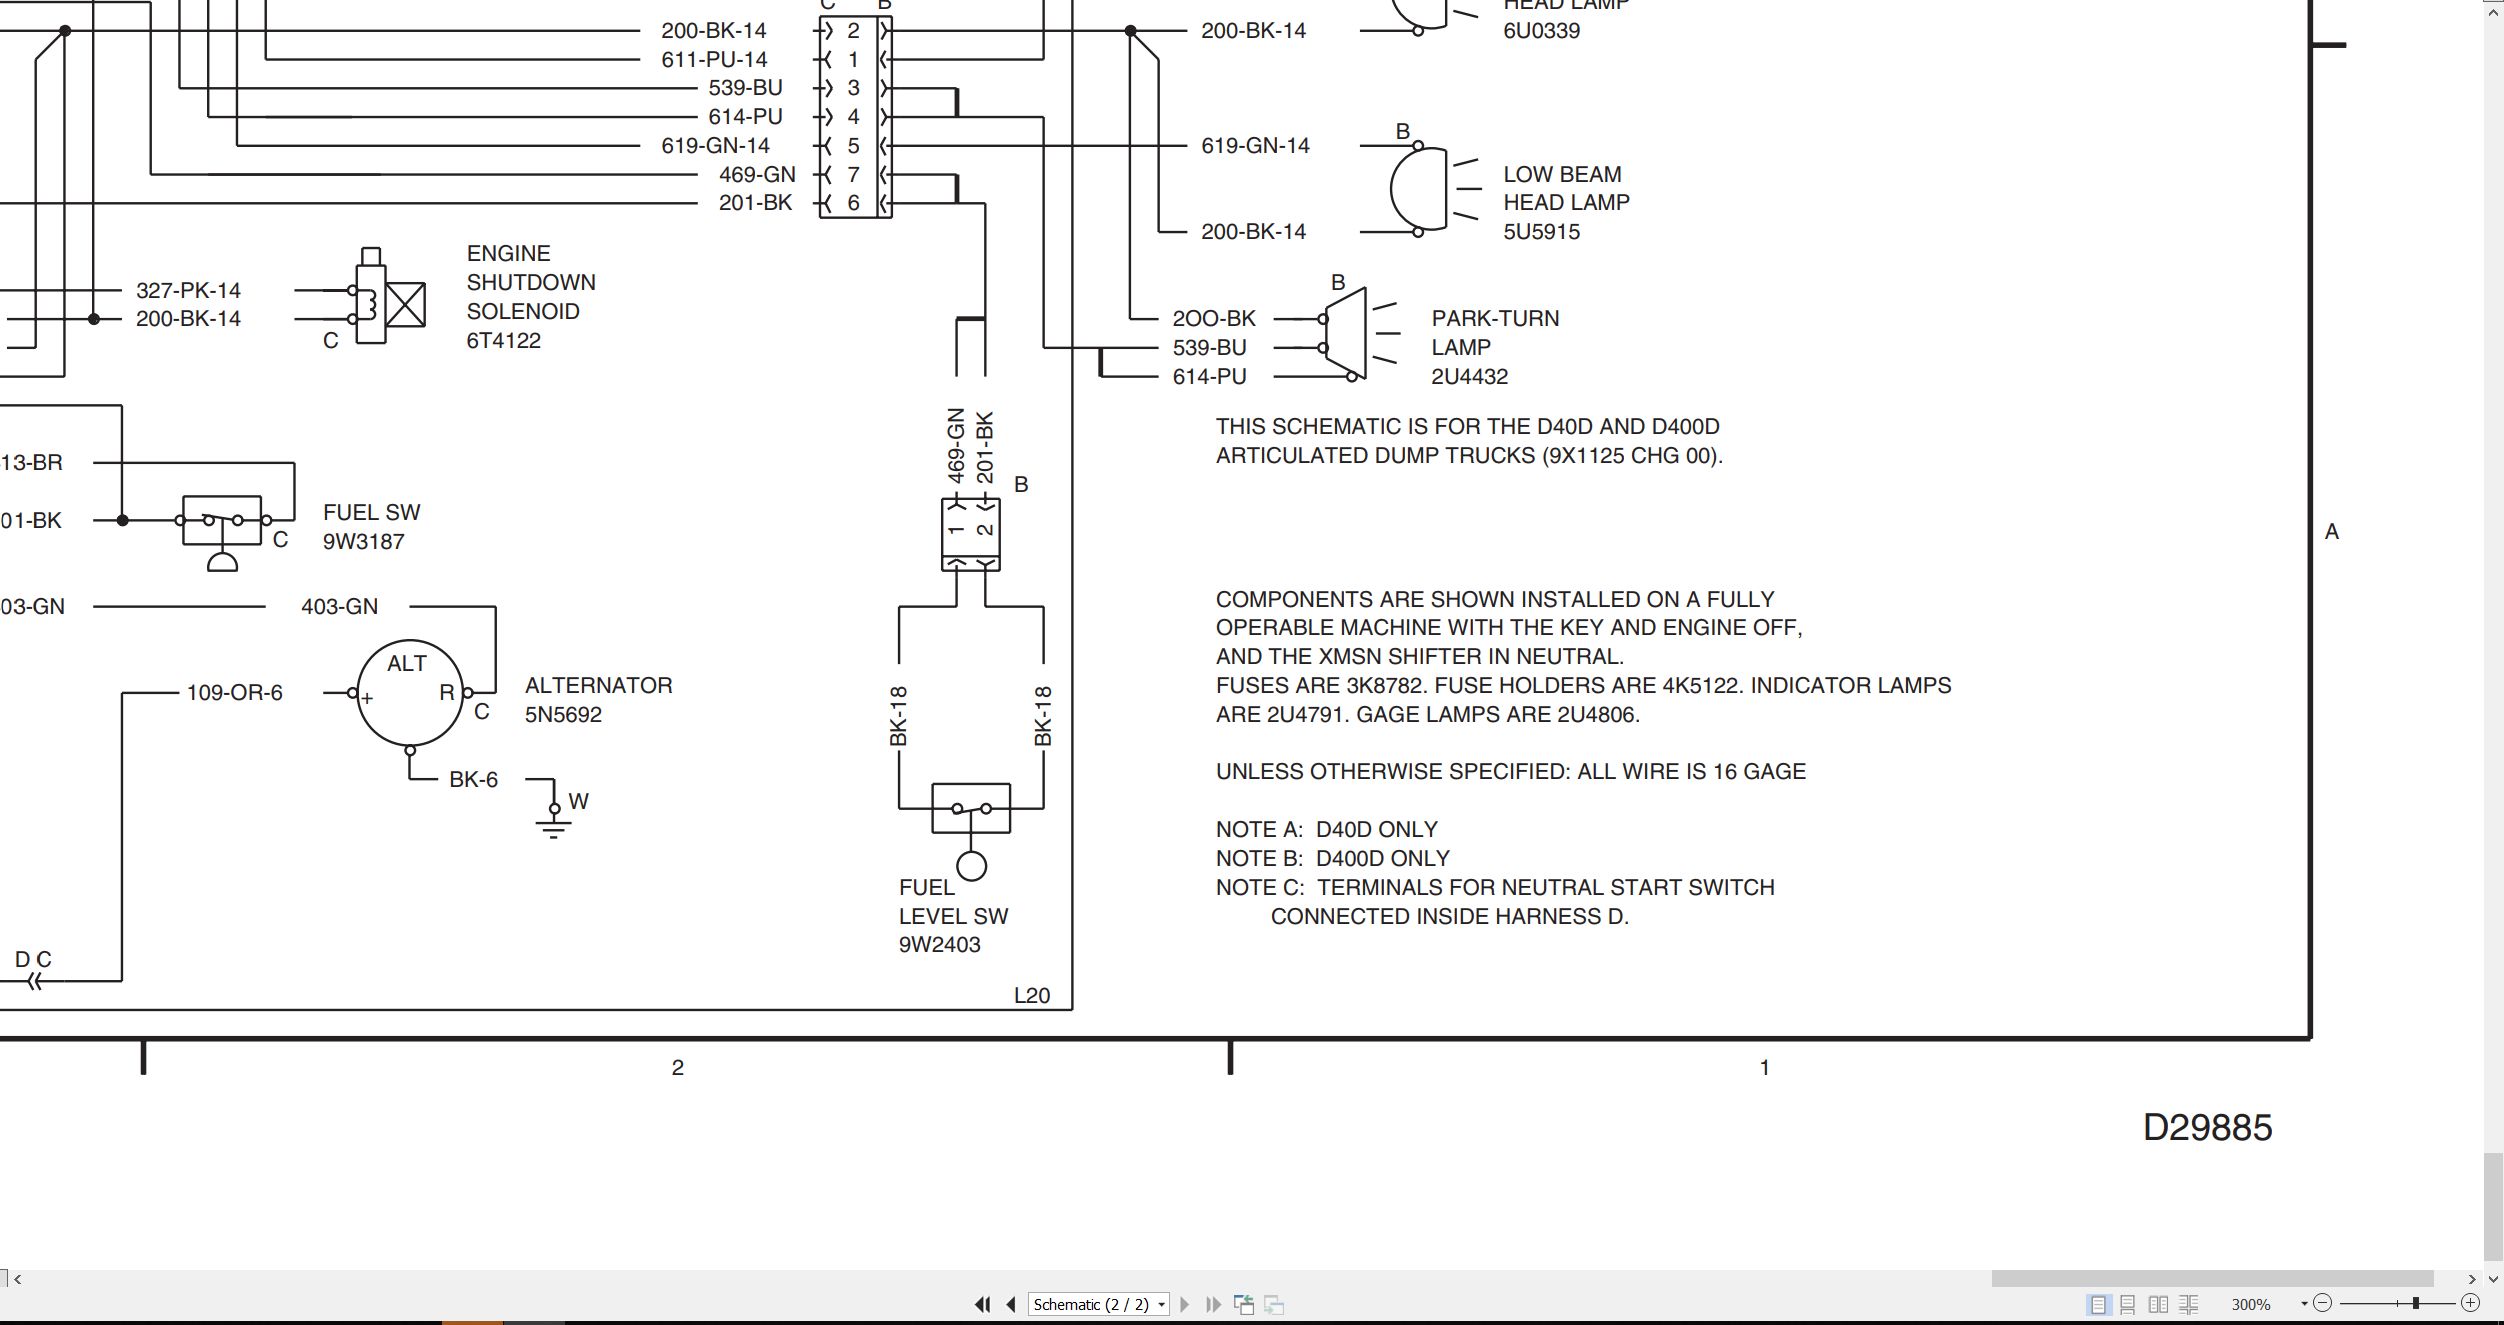Click the ALTERNATOR 5N5692 label
The image size is (2504, 1325).
598,700
